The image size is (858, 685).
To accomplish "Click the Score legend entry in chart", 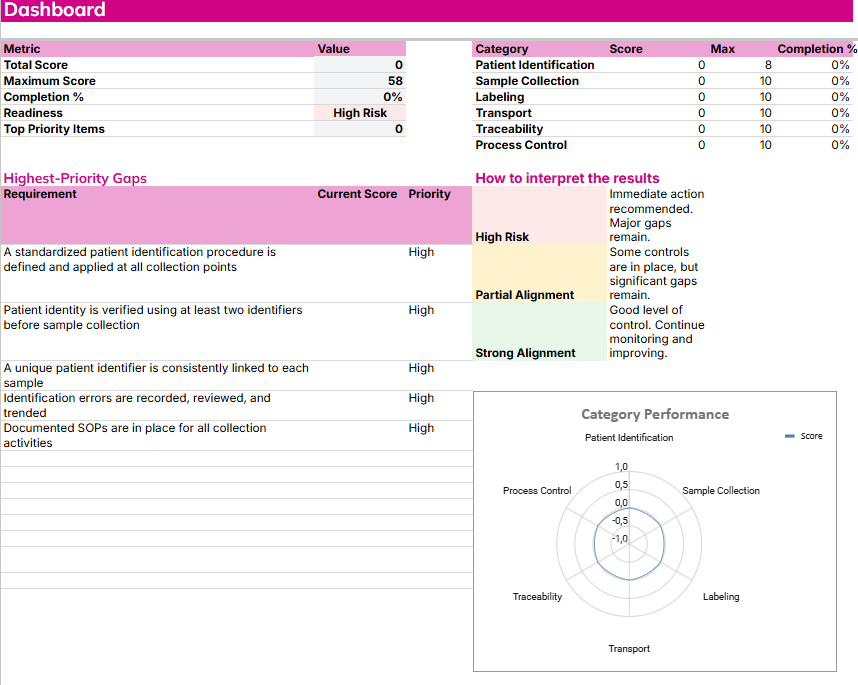I will [x=804, y=436].
